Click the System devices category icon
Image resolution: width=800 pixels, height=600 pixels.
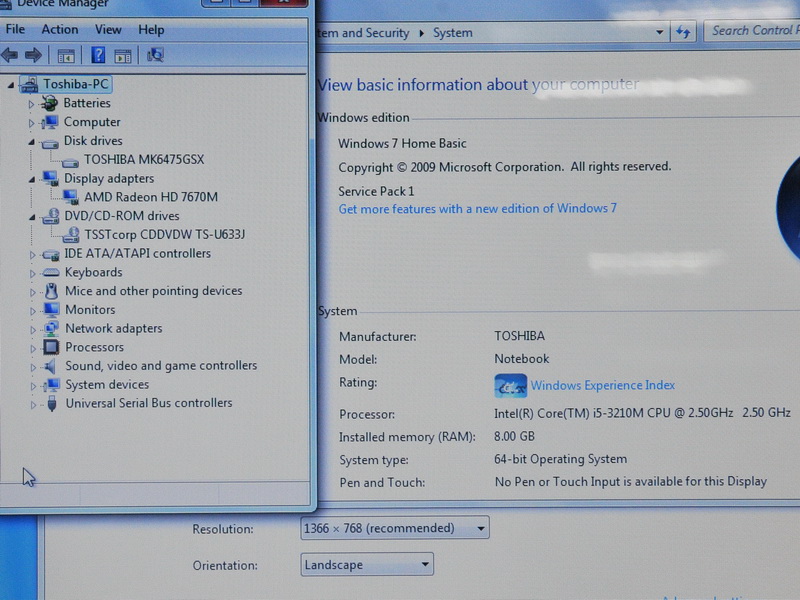52,385
